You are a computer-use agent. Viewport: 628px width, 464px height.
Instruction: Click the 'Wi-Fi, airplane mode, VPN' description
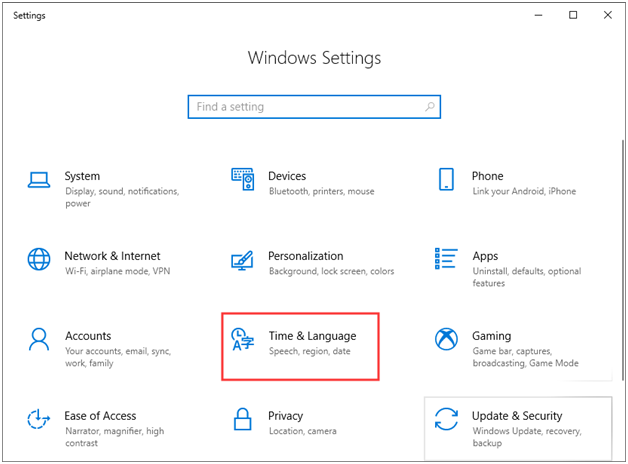[118, 271]
